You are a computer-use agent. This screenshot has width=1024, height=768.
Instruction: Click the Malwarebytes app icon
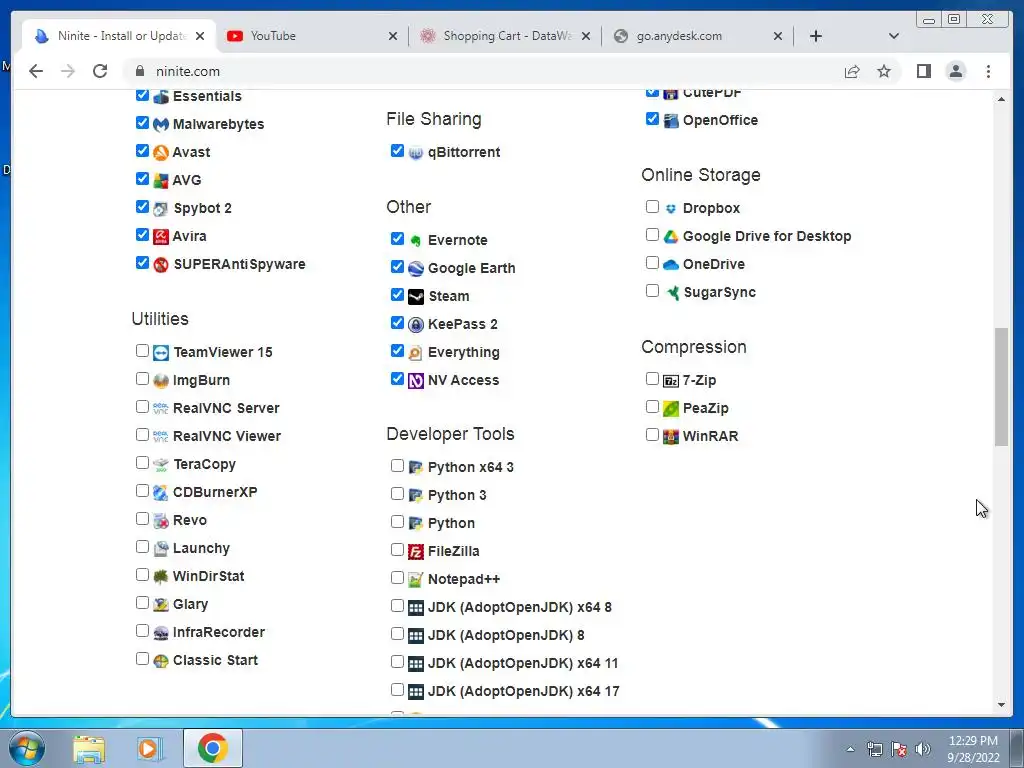click(x=161, y=124)
